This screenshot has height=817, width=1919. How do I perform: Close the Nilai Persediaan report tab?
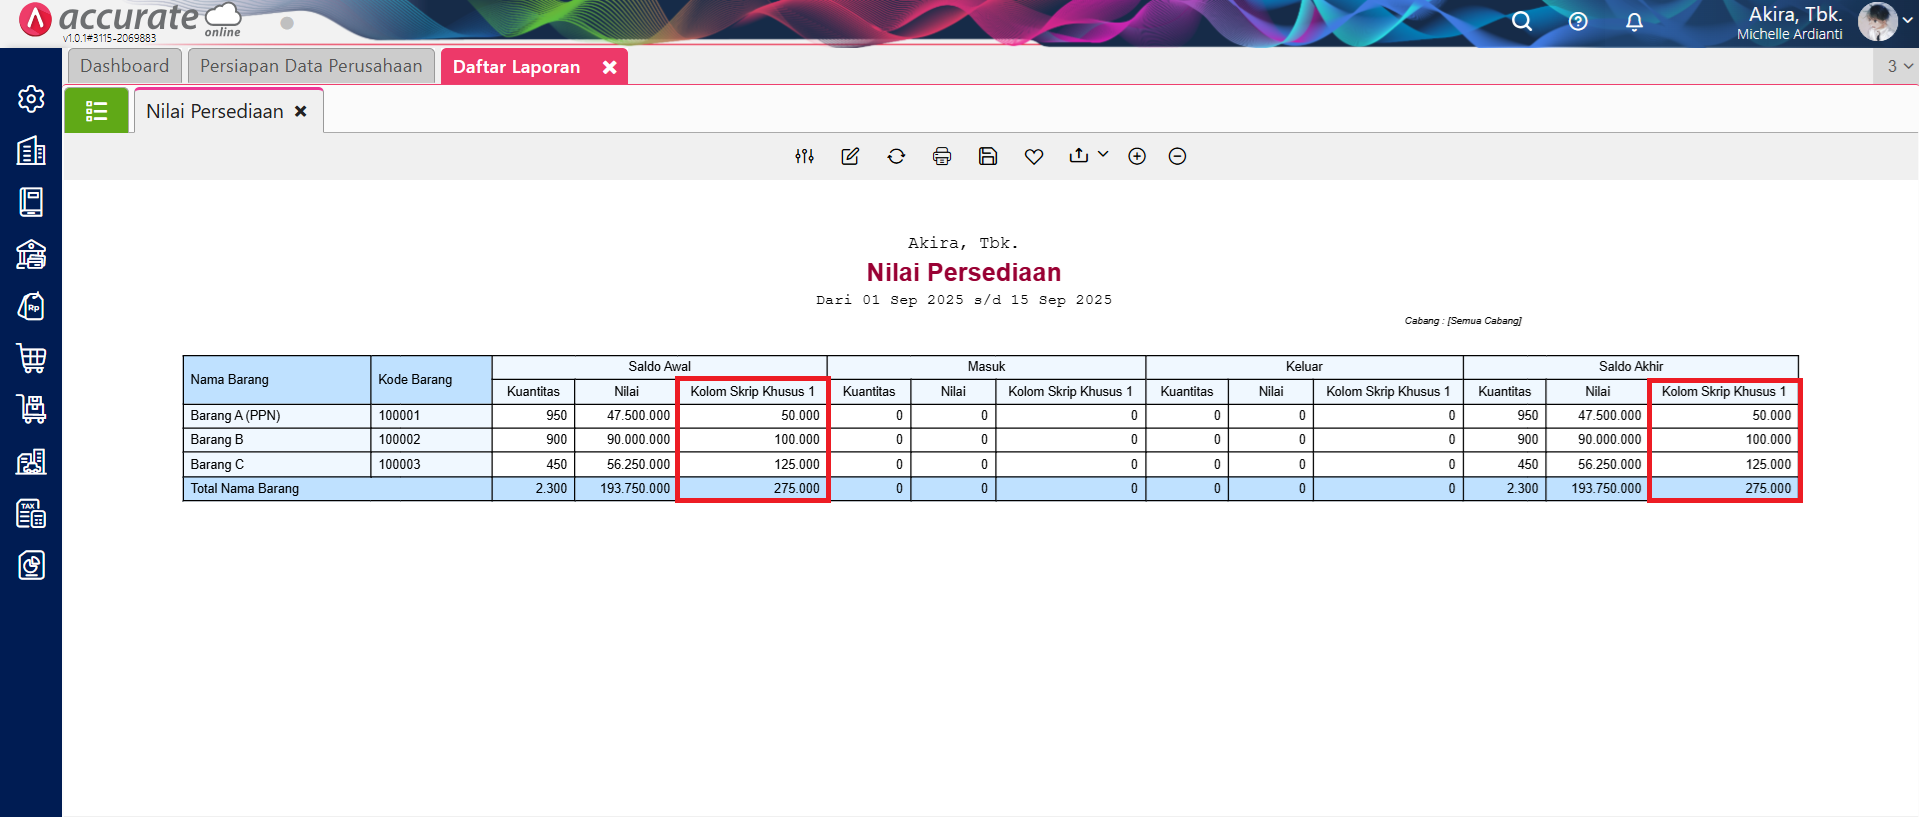pyautogui.click(x=300, y=111)
